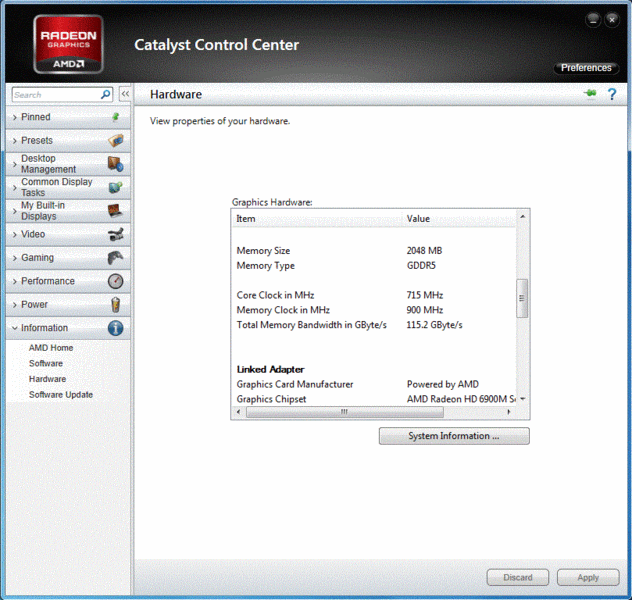
Task: Select the Memory Clock in MHz row
Action: pyautogui.click(x=374, y=310)
